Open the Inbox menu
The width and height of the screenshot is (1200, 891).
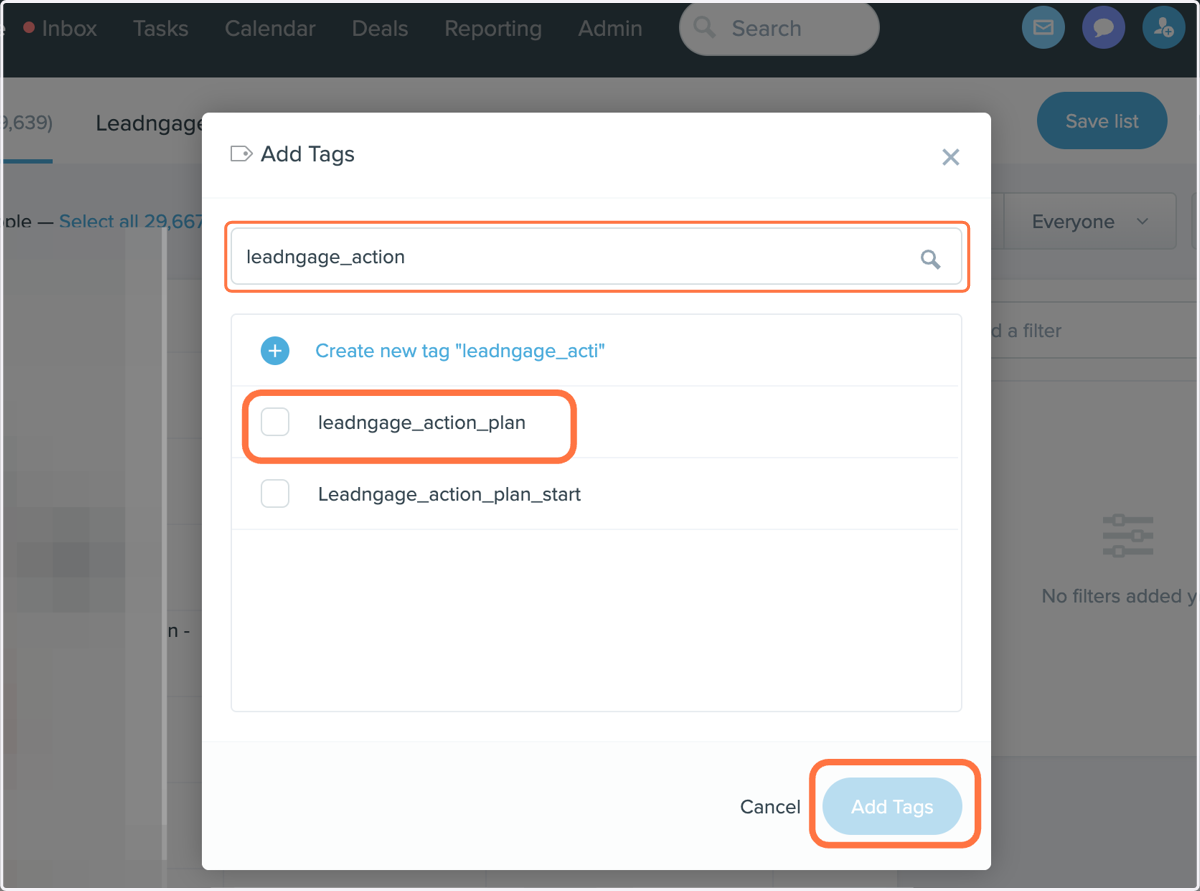68,28
